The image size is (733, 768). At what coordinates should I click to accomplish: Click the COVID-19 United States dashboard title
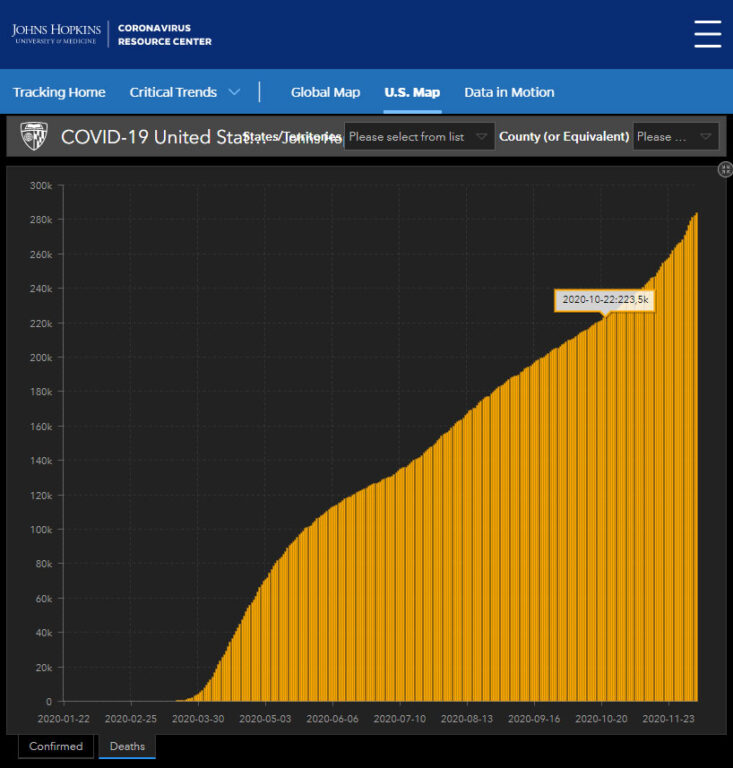(163, 137)
